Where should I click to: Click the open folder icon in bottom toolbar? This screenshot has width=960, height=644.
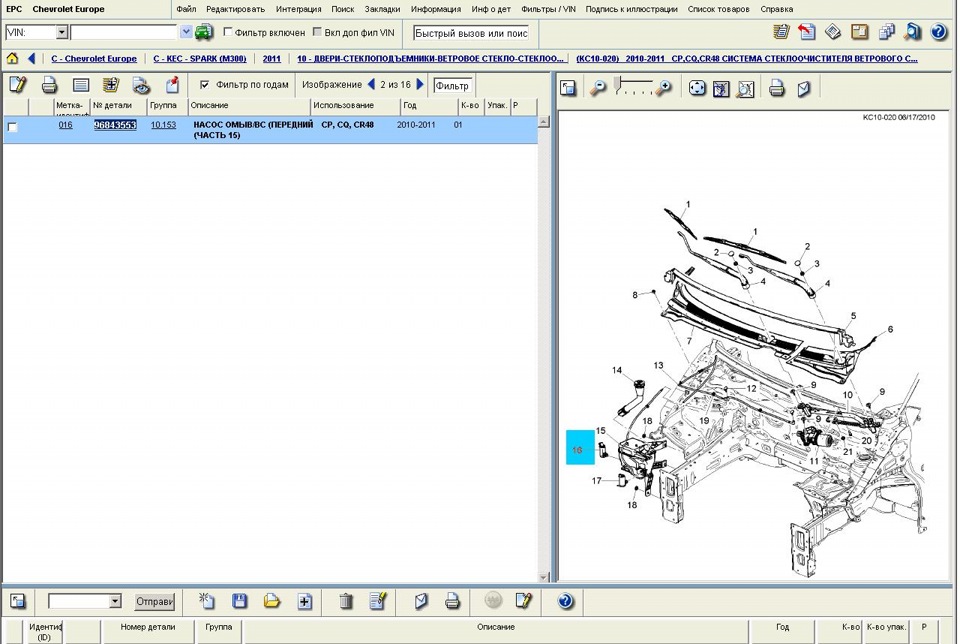pyautogui.click(x=271, y=601)
